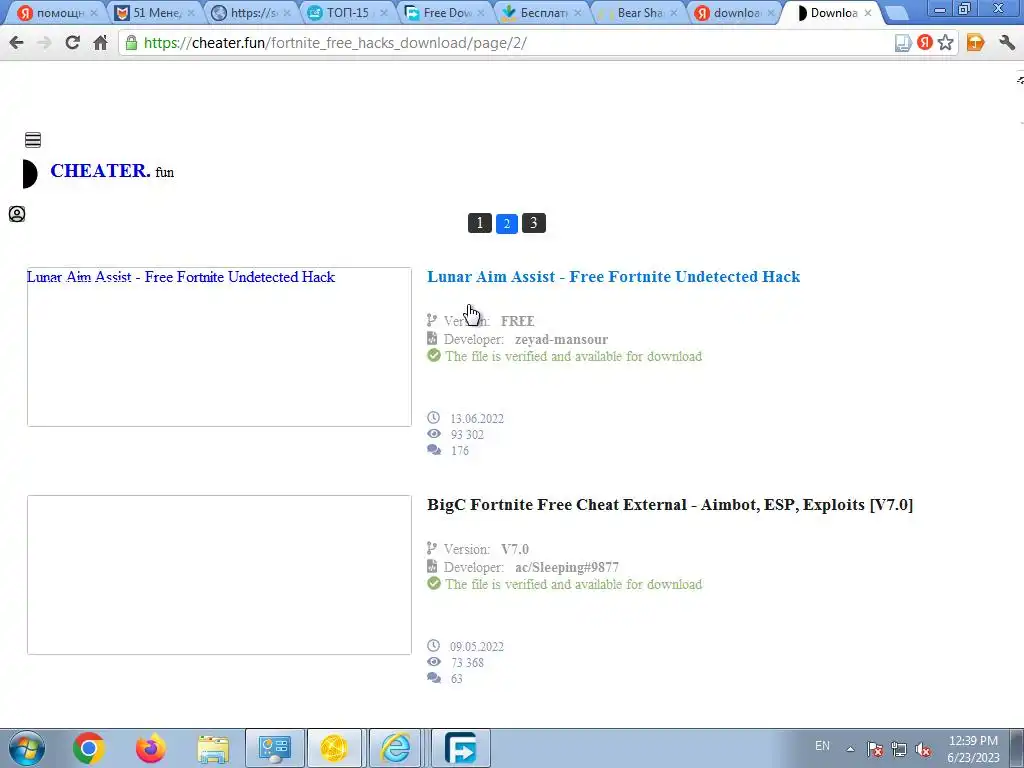
Task: Click the BigC Fortnite cheat thumbnail box
Action: tap(219, 575)
